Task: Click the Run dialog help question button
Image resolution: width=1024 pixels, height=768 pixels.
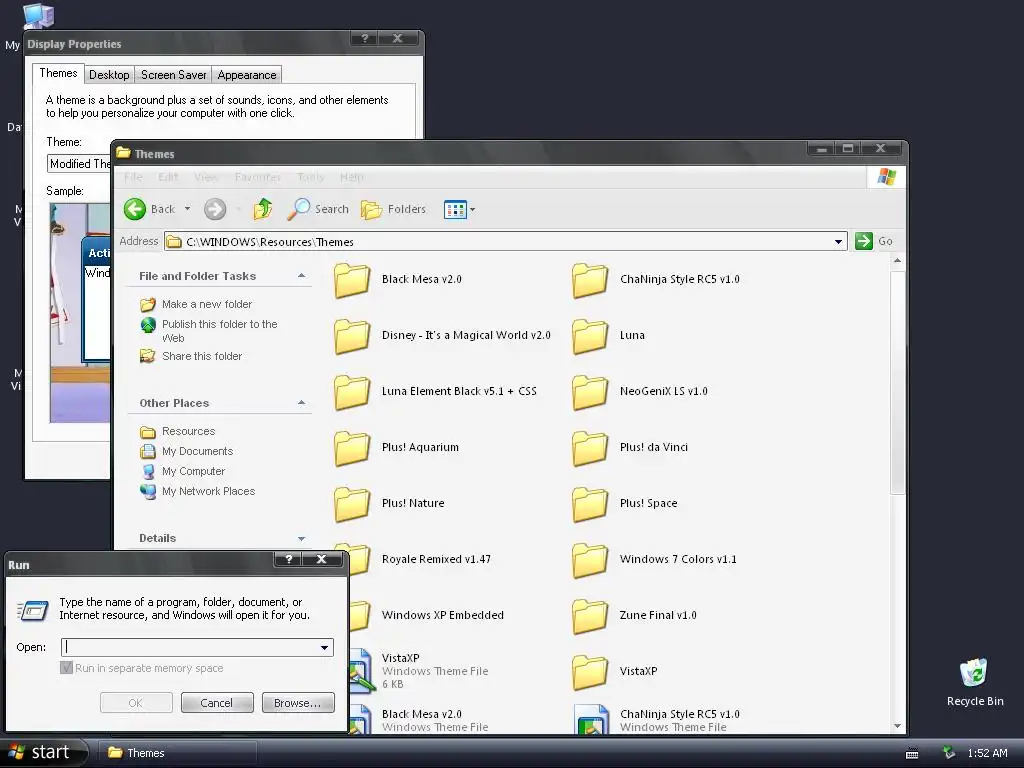Action: (x=289, y=559)
